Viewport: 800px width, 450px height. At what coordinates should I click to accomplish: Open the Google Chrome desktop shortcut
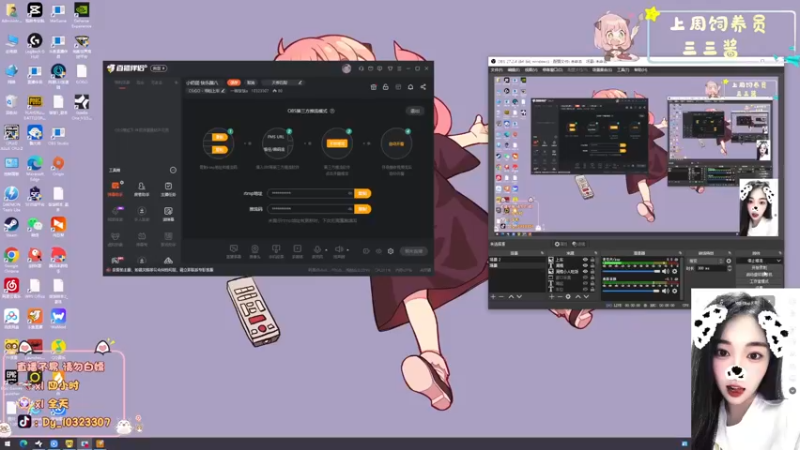tap(11, 257)
